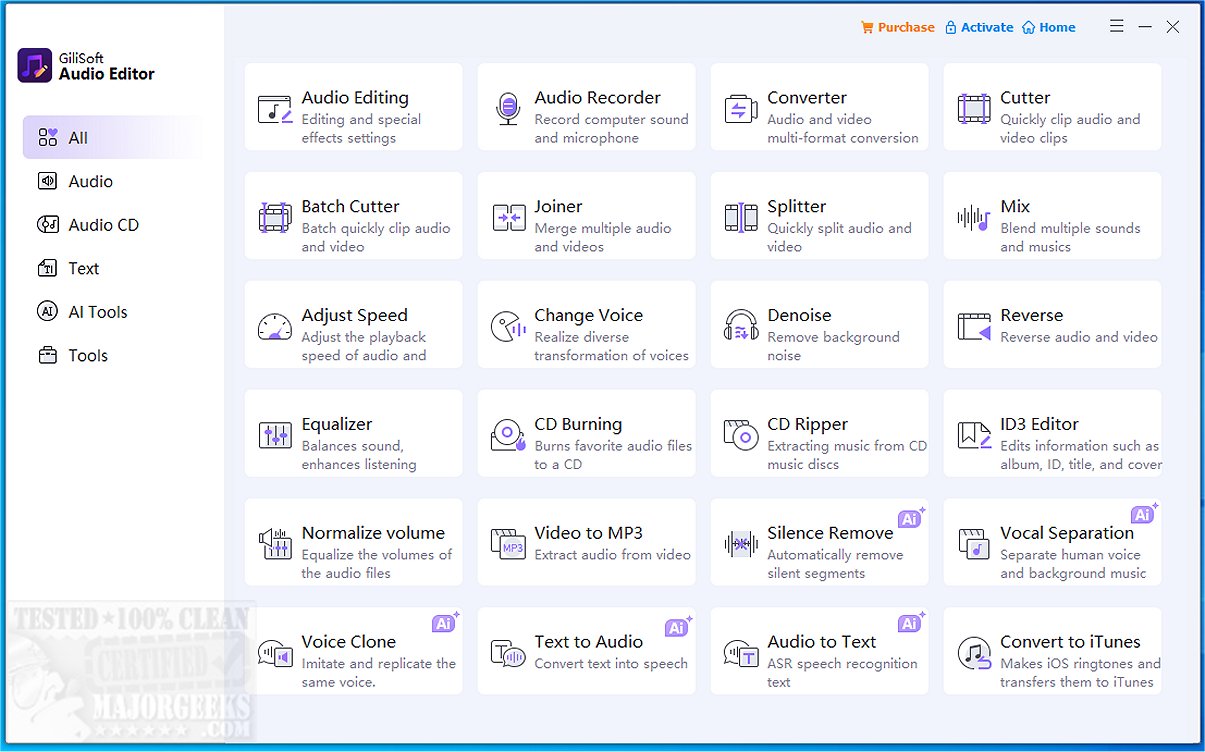Click the AI badge on Voice Clone

(x=445, y=622)
